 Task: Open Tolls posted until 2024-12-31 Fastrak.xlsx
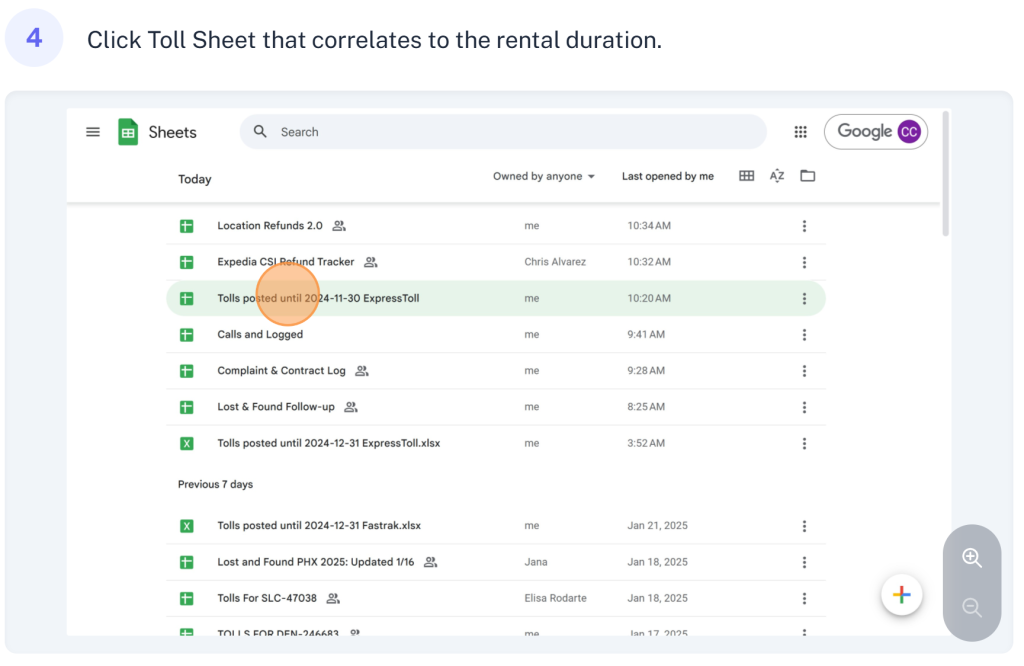pos(318,526)
